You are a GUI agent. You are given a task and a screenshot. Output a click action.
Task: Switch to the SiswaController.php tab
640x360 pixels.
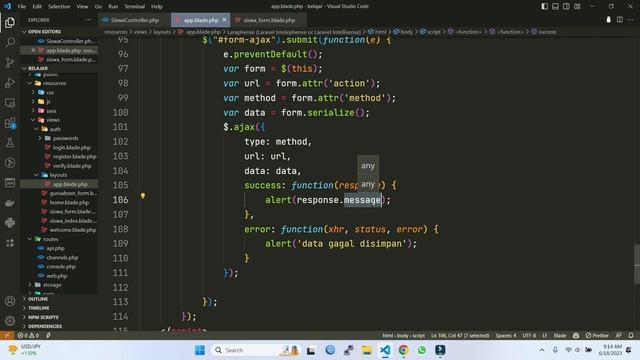pos(135,20)
